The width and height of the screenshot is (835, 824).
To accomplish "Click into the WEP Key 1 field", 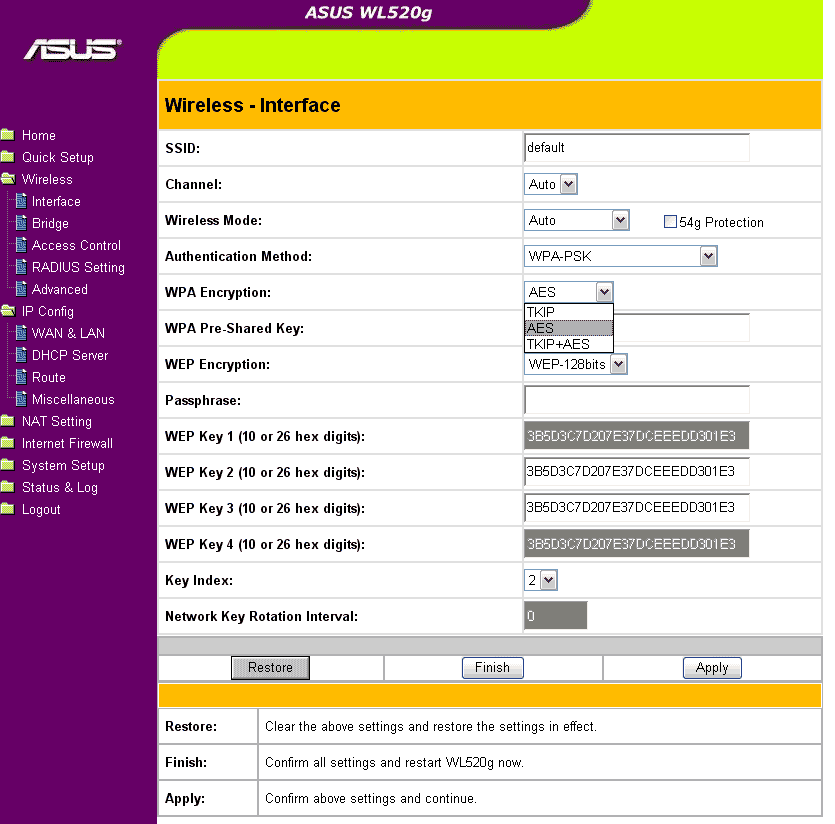I will click(637, 436).
